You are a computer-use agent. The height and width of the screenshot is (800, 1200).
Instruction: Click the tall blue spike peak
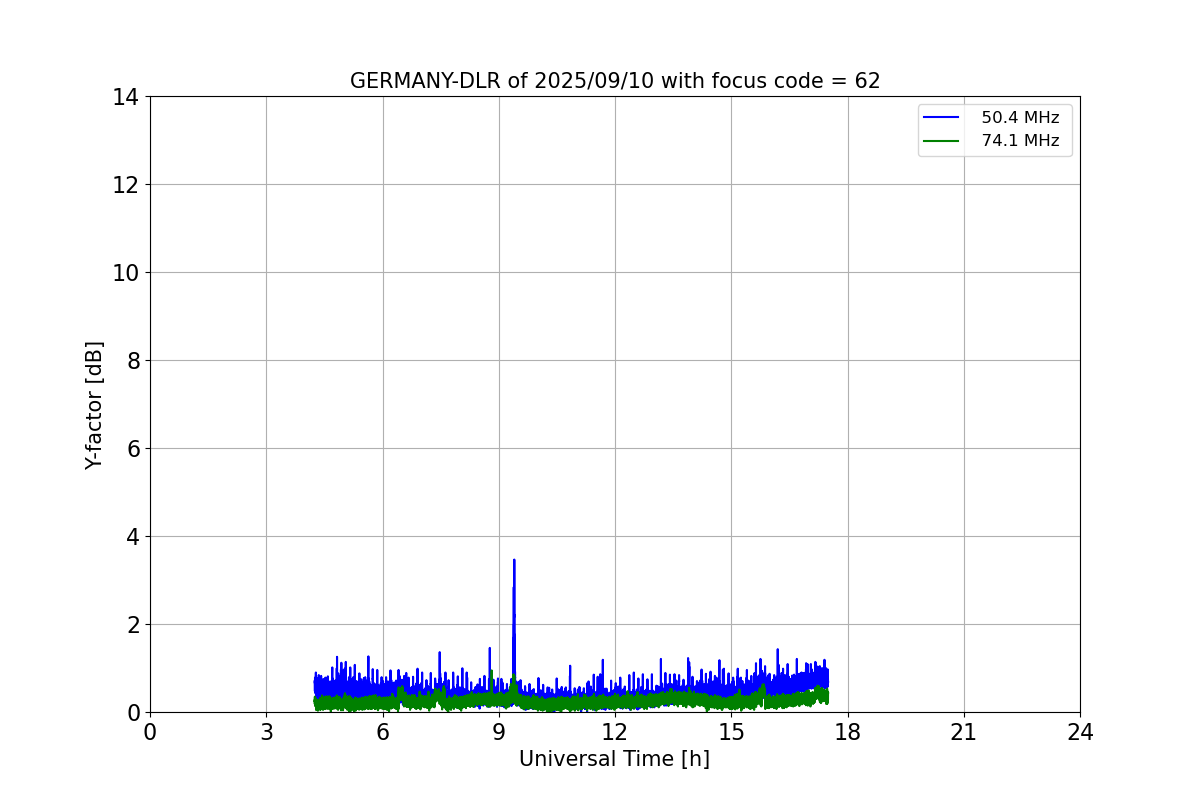514,561
